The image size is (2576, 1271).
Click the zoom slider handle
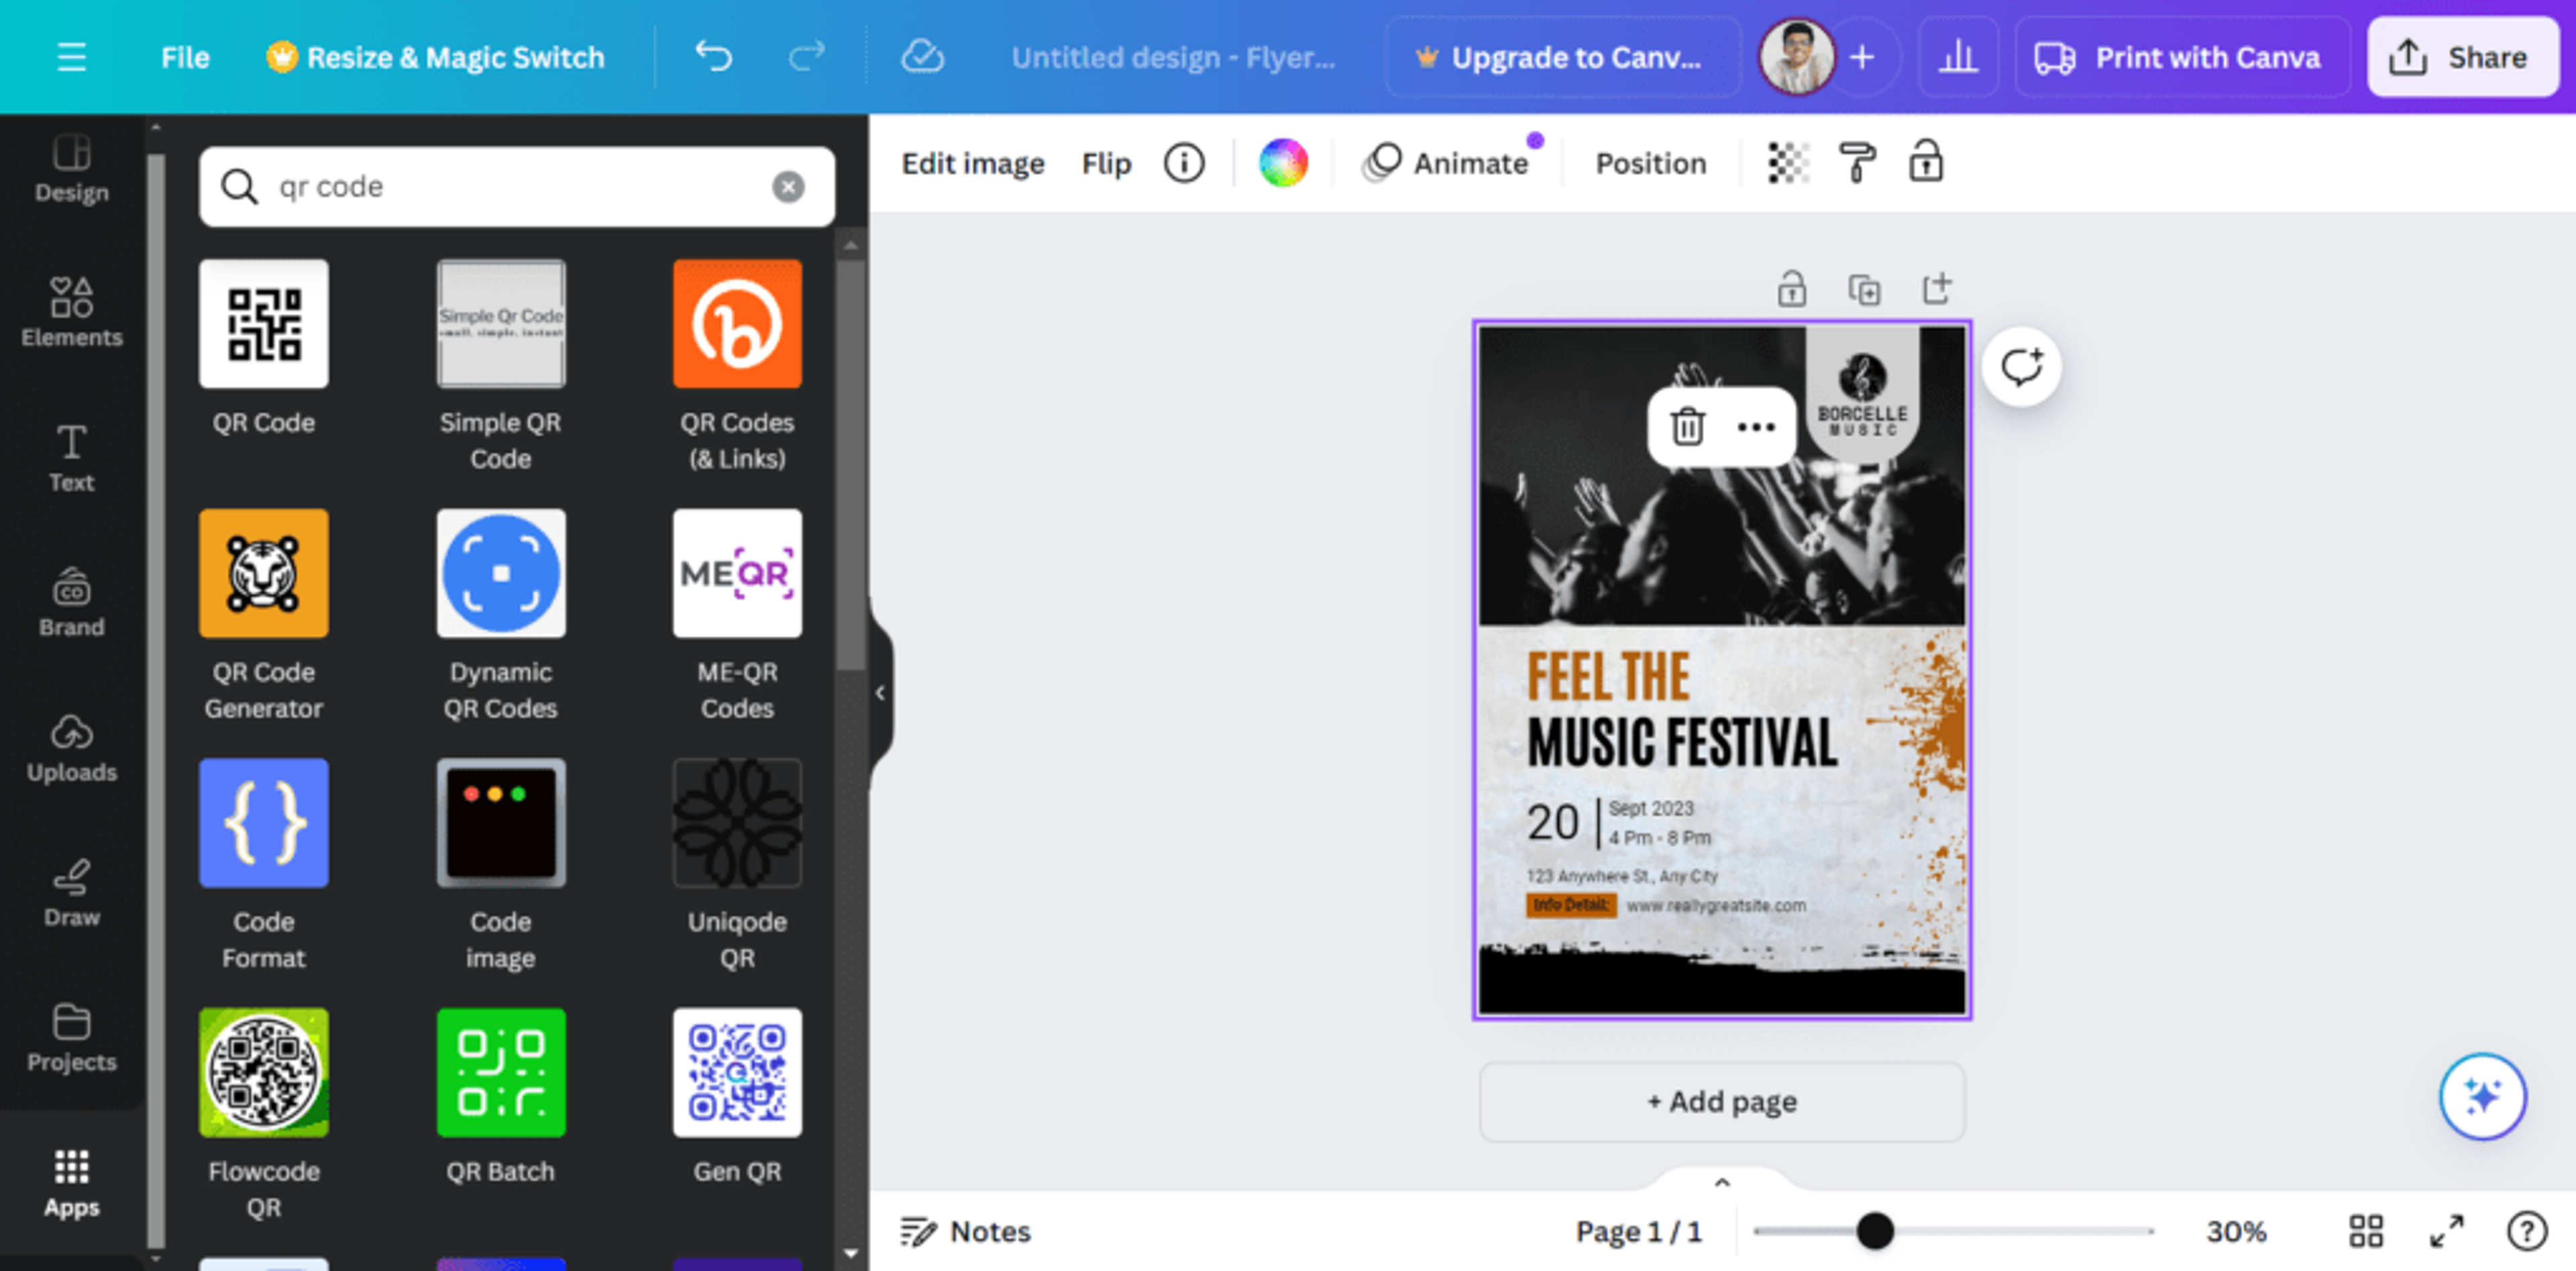(x=1875, y=1231)
